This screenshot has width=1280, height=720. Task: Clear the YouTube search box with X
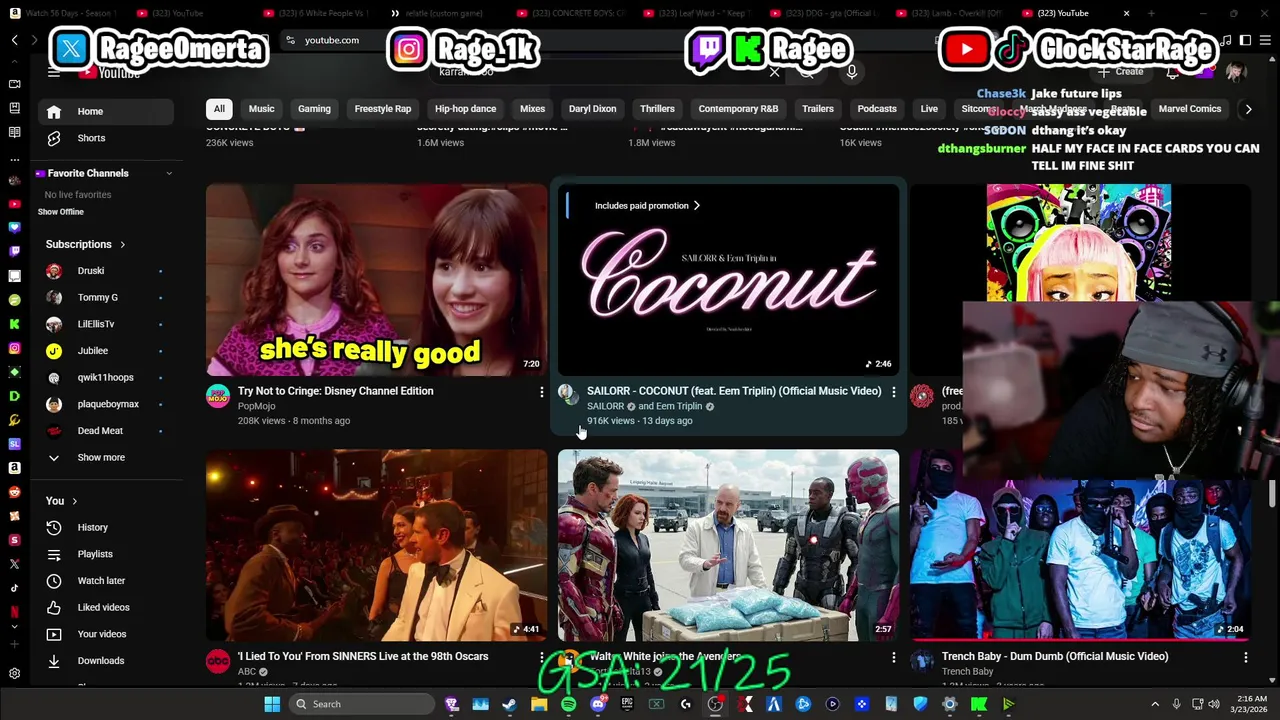pyautogui.click(x=774, y=72)
